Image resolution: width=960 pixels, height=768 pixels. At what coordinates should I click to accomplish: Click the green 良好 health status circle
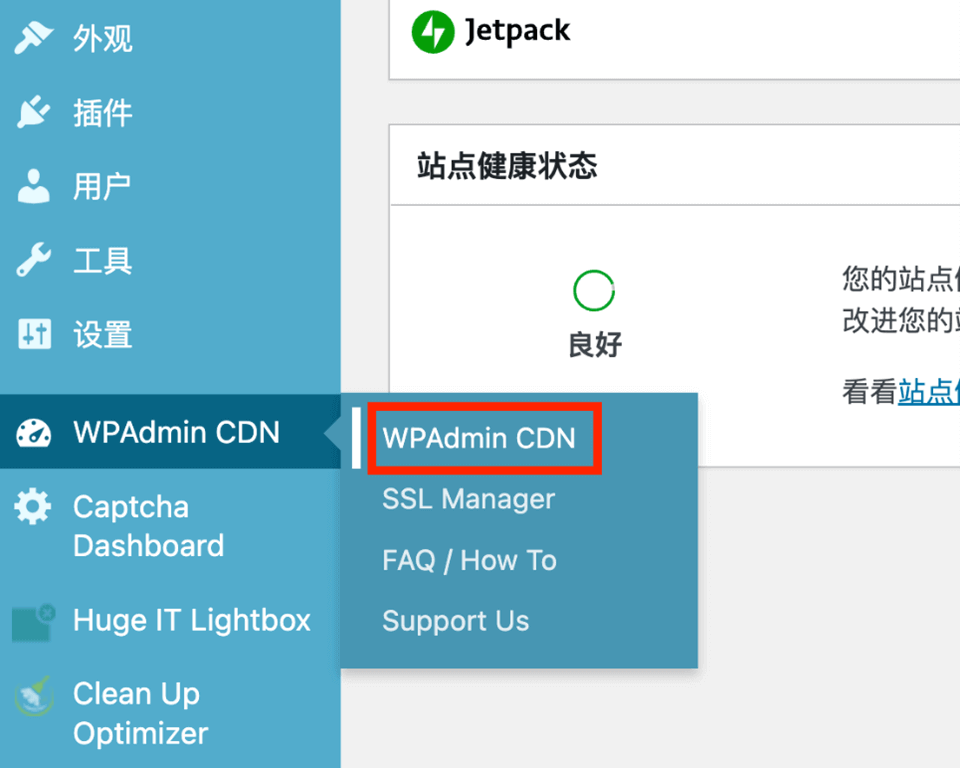[x=593, y=290]
